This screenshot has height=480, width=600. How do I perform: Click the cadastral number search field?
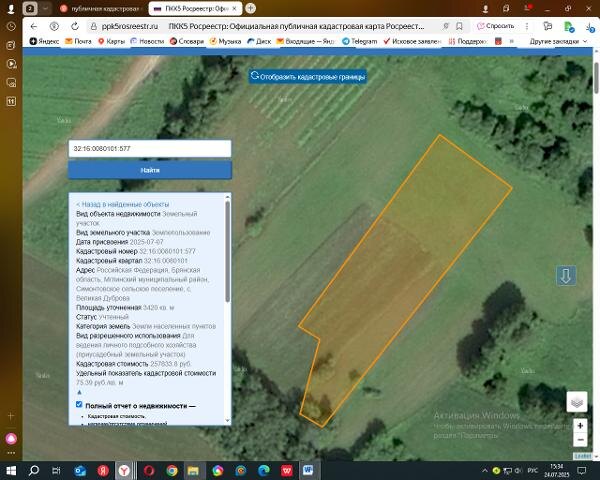[150, 149]
